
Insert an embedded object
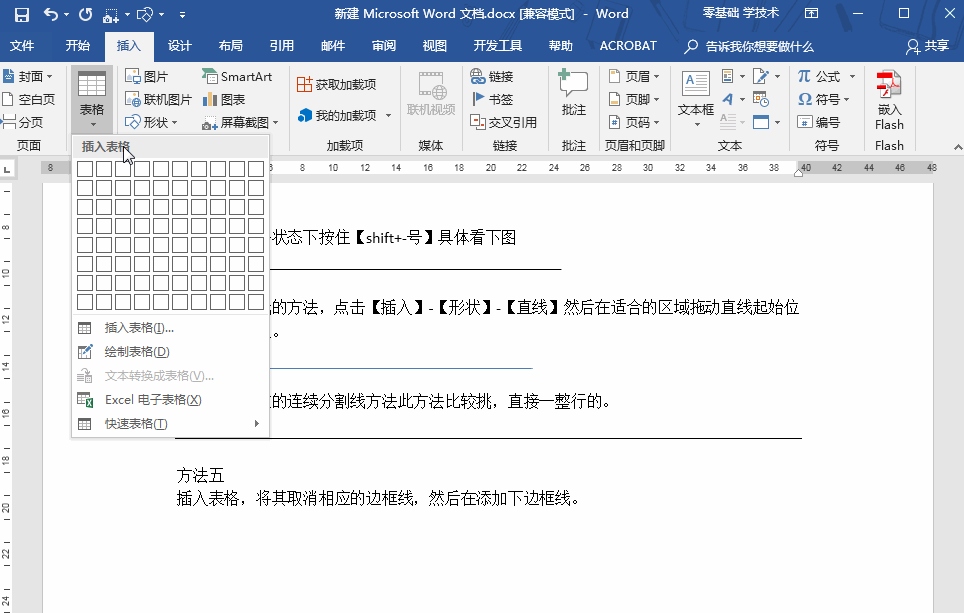[761, 122]
